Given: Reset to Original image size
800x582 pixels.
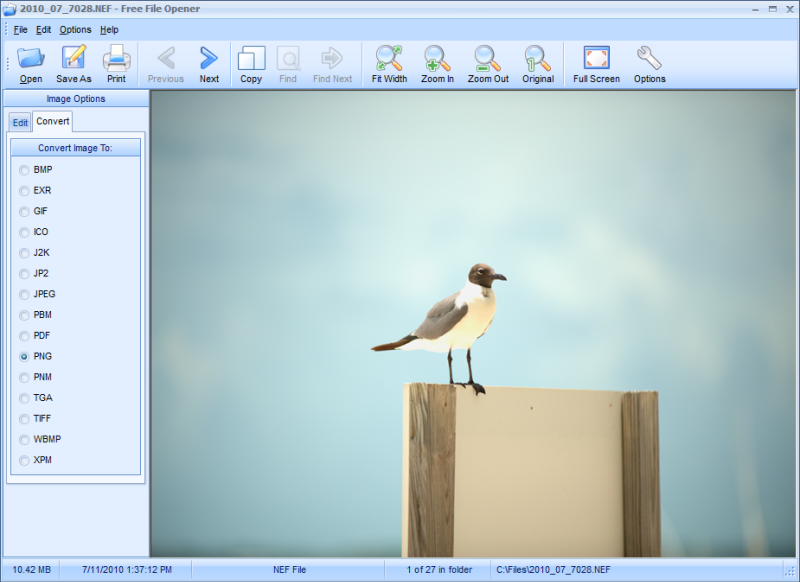Looking at the screenshot, I should click(x=538, y=64).
